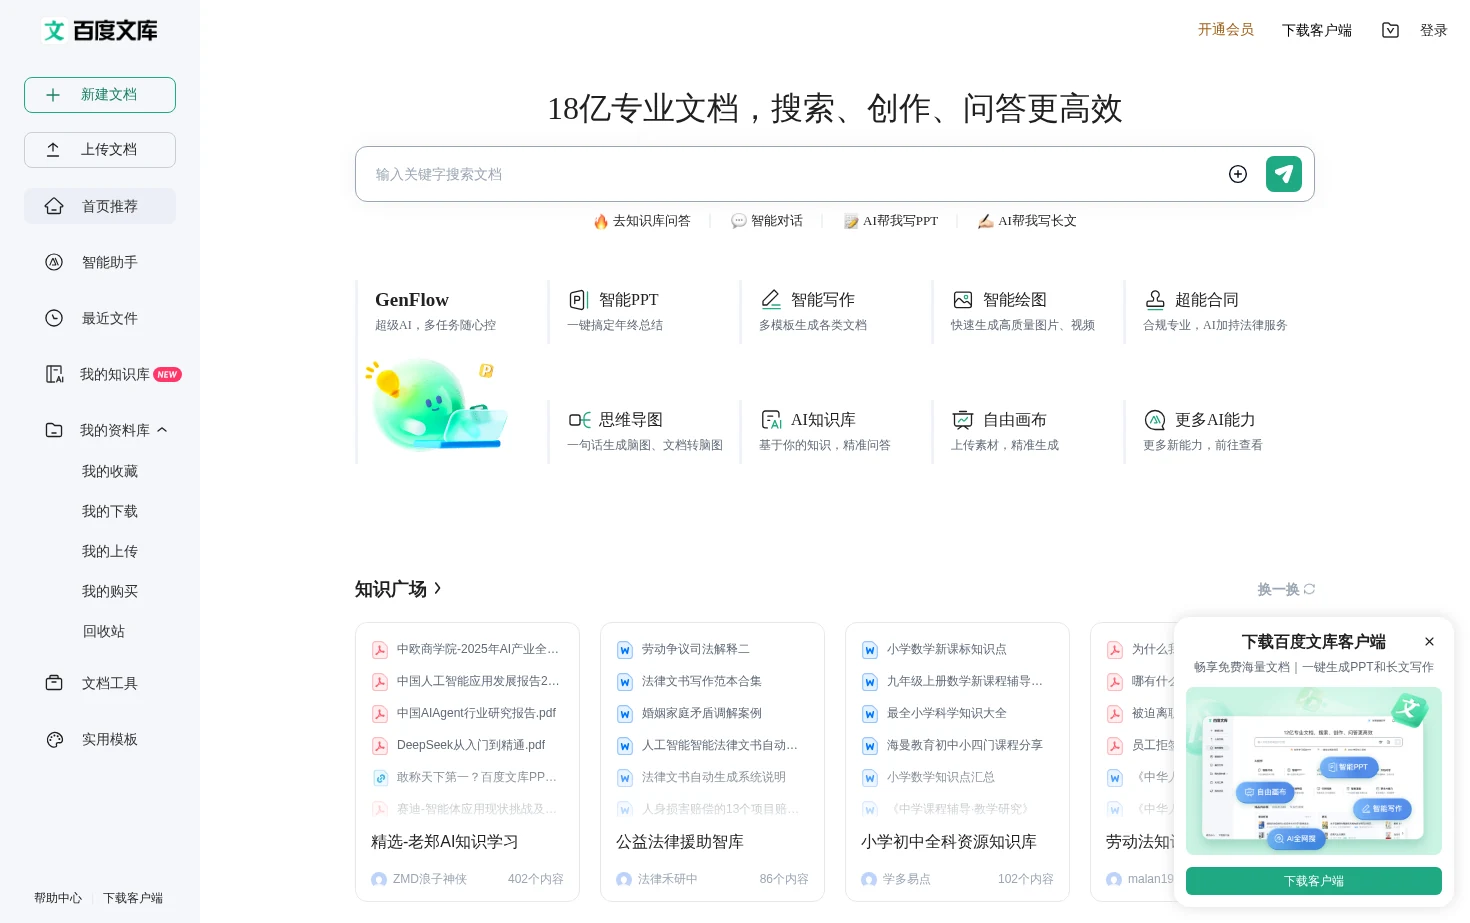
Task: Click the clock icon beside 最近文件
Action: (54, 318)
